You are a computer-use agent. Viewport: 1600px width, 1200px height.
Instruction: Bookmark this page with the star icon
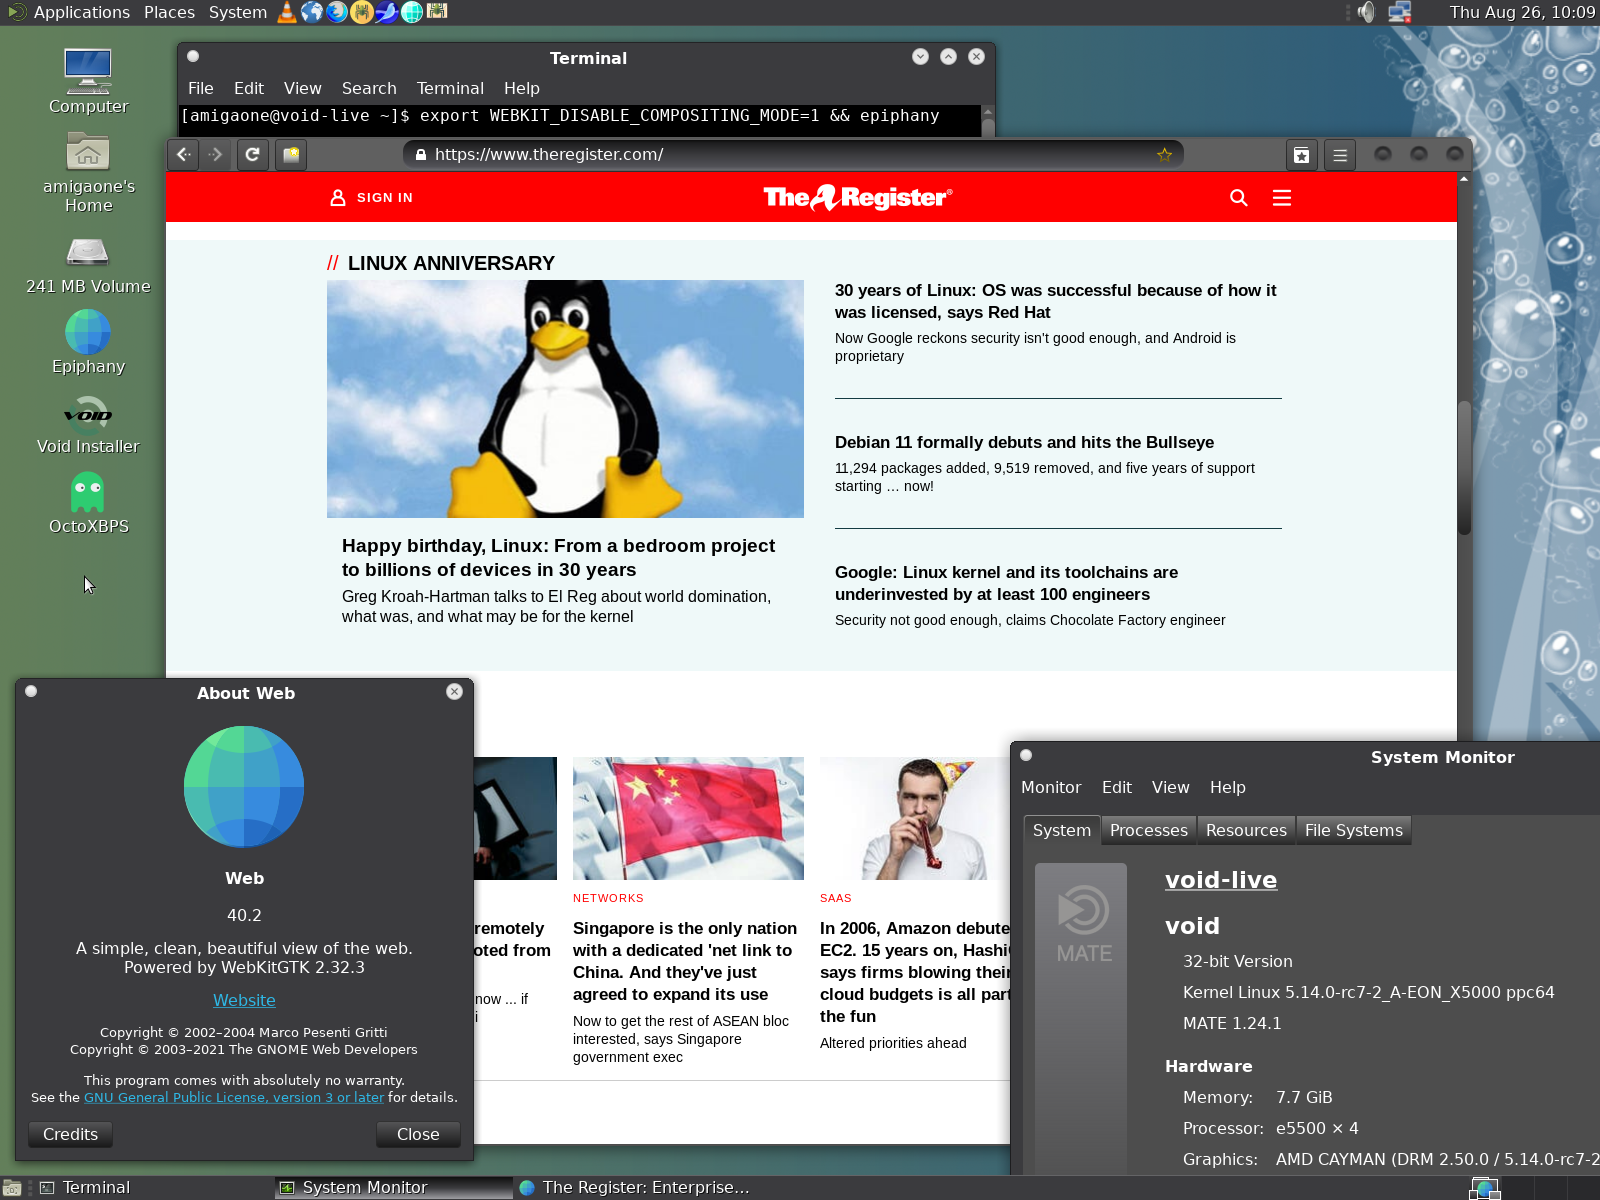point(1164,155)
